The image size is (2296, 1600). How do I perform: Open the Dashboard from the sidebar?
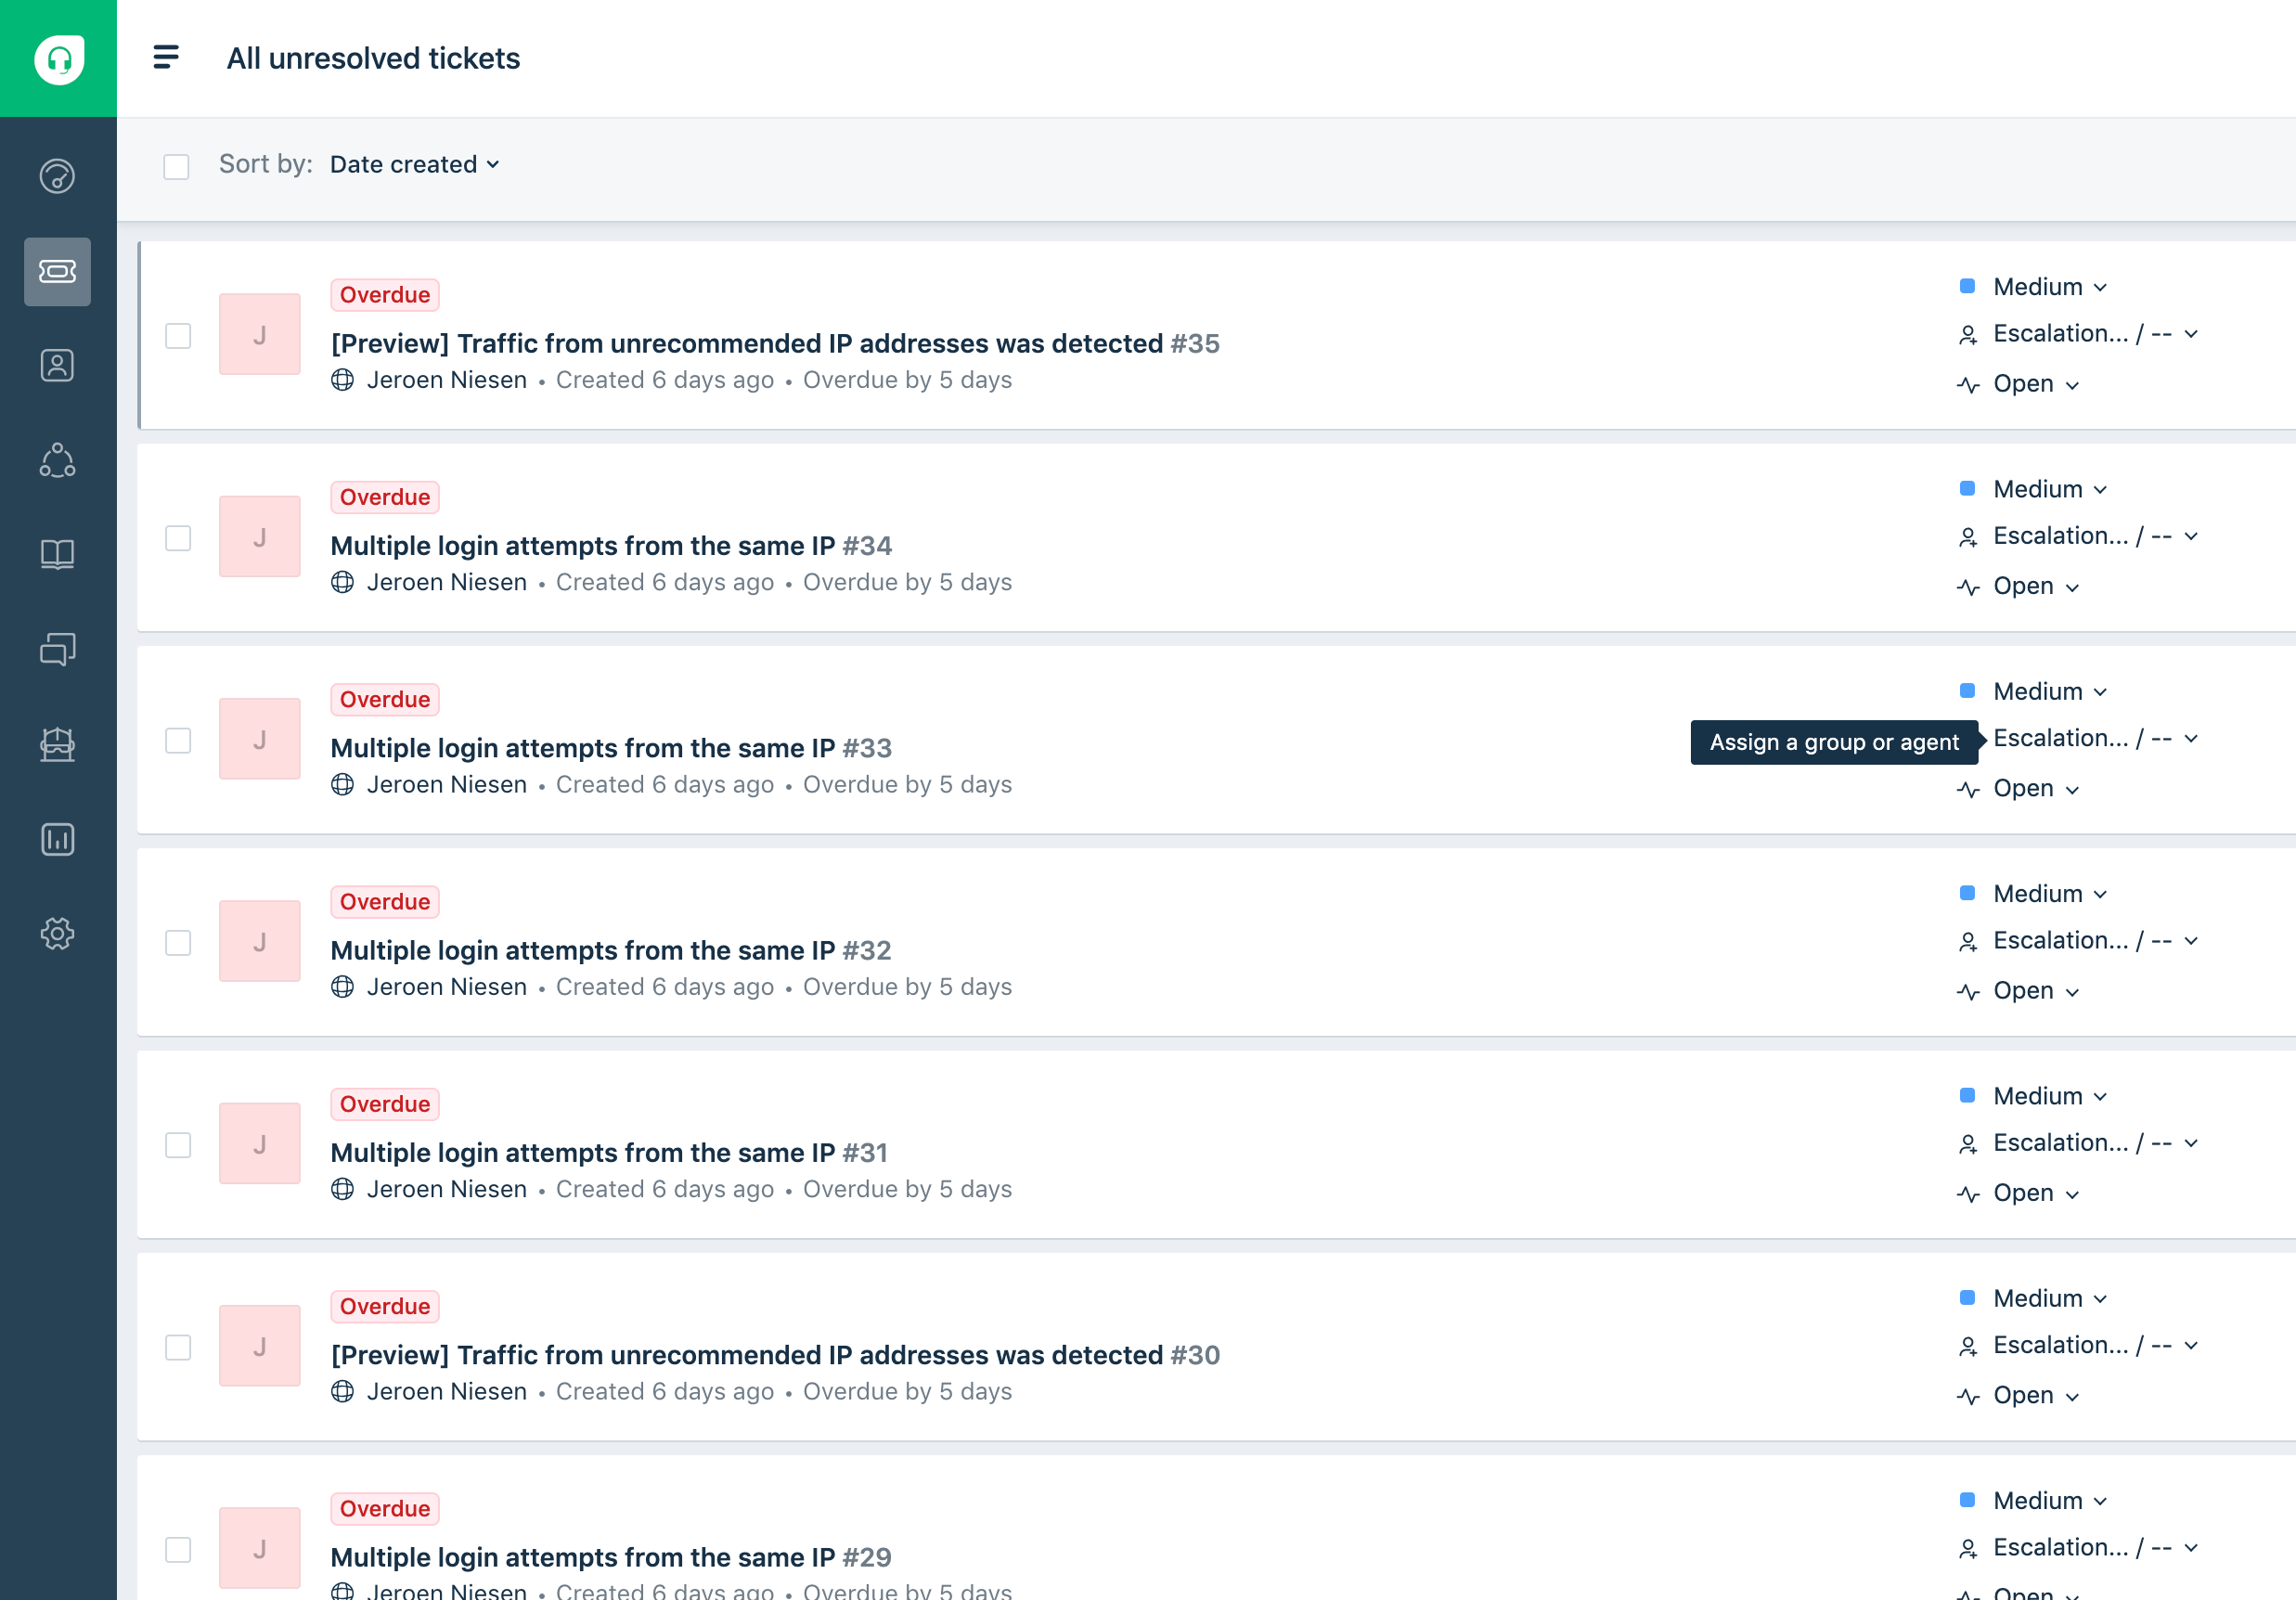click(x=57, y=175)
